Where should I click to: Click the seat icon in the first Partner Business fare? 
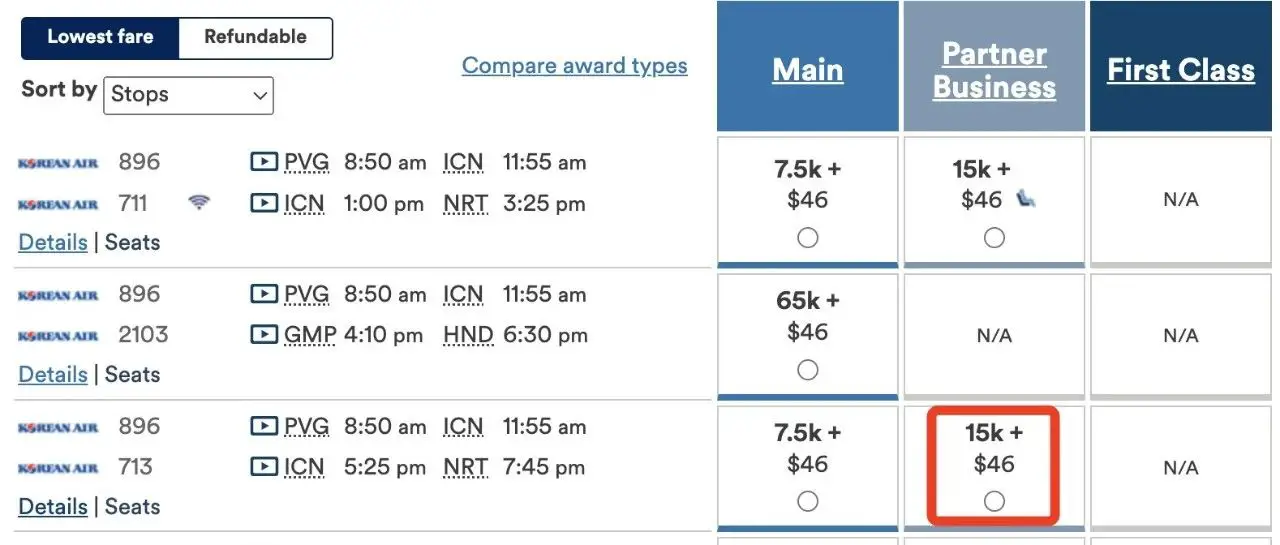tap(1025, 200)
